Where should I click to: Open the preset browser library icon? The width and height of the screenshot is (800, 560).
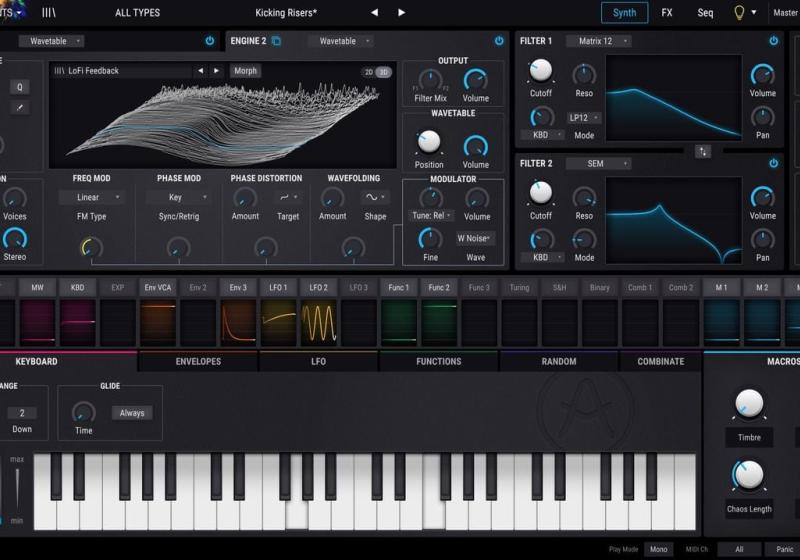[x=49, y=13]
